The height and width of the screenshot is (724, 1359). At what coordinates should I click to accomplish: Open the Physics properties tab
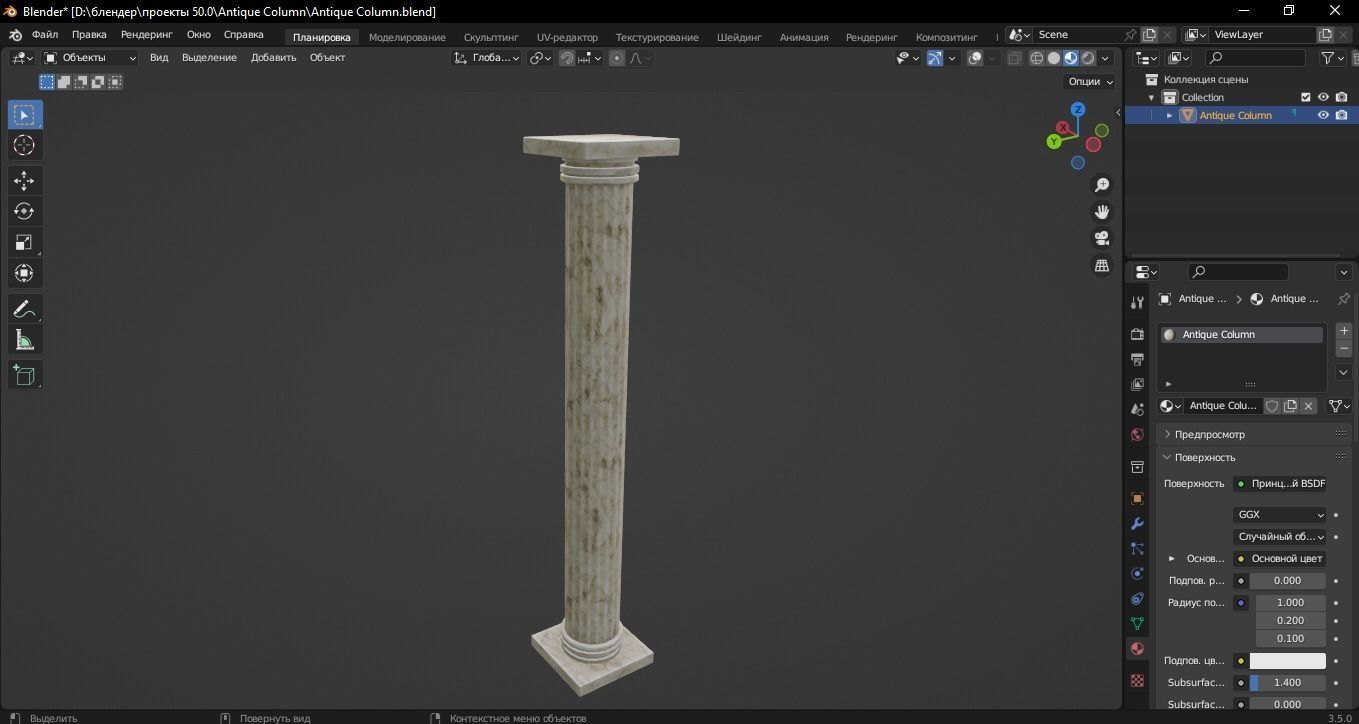[x=1137, y=573]
